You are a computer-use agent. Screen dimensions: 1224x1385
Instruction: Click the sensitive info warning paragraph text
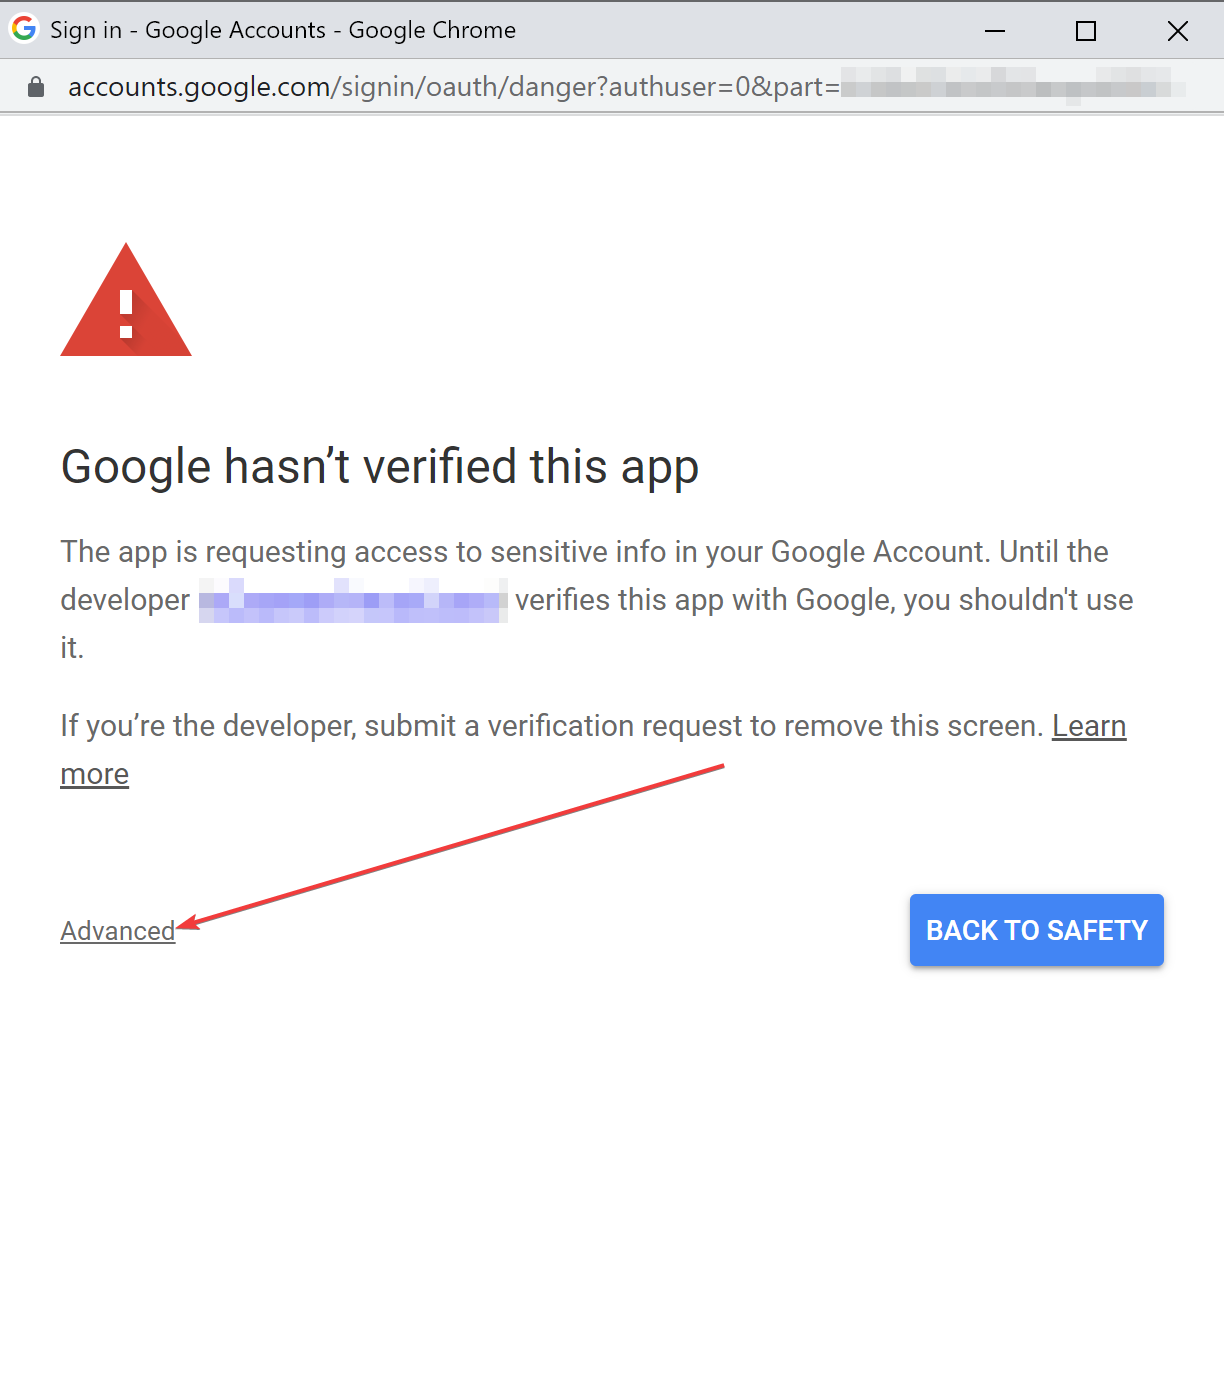tap(597, 600)
